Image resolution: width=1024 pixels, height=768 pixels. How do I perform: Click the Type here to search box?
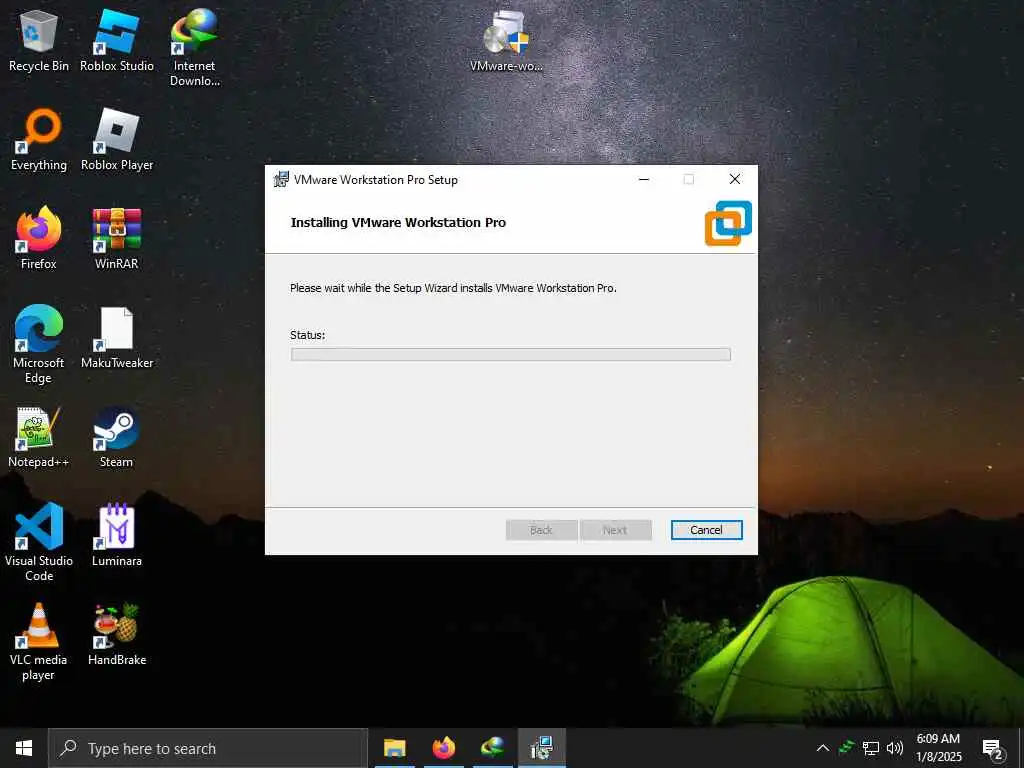(x=208, y=748)
